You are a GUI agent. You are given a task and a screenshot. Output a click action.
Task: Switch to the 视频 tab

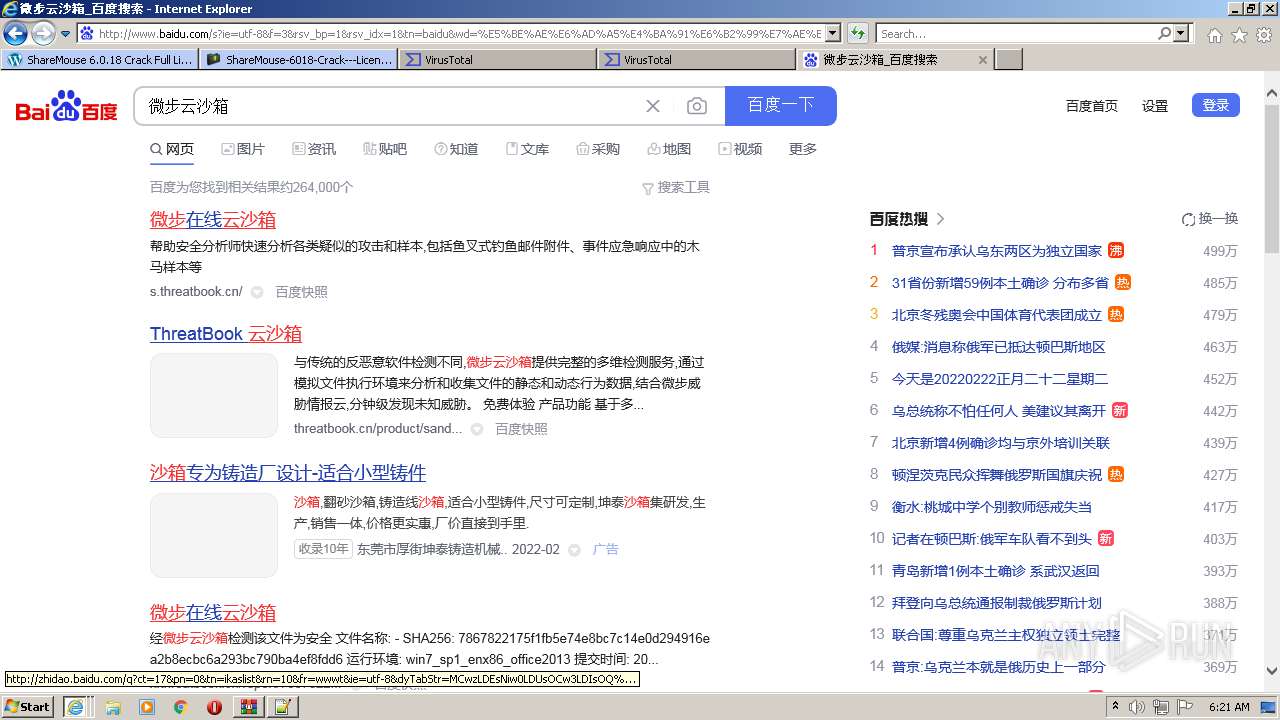(740, 149)
